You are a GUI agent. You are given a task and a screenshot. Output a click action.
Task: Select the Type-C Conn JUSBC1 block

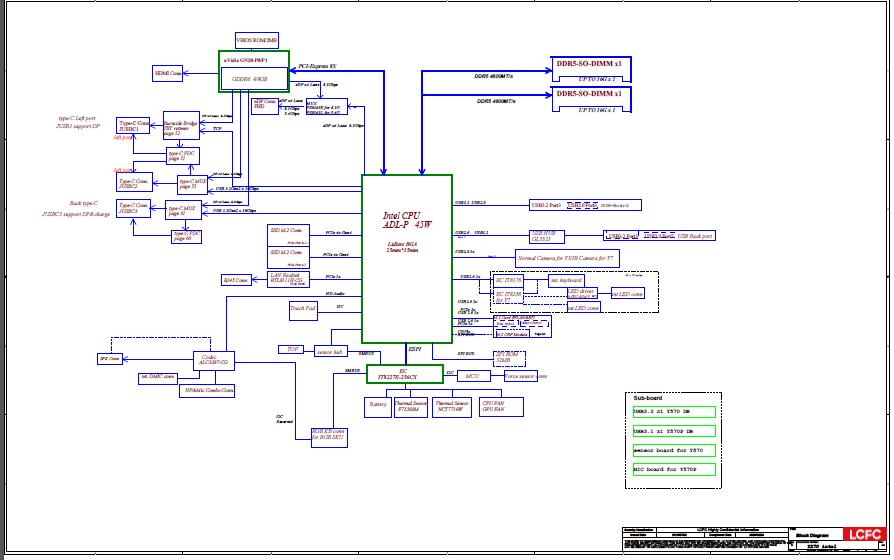133,126
